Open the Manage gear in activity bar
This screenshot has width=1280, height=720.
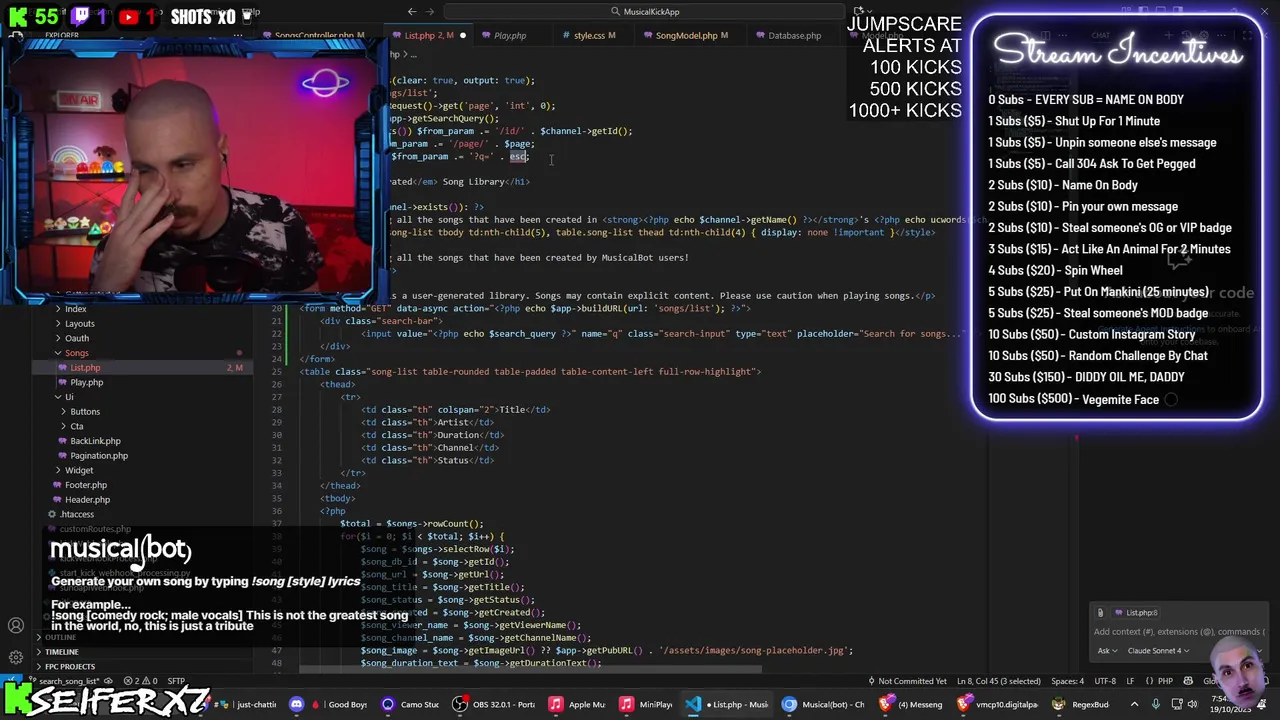click(x=16, y=657)
